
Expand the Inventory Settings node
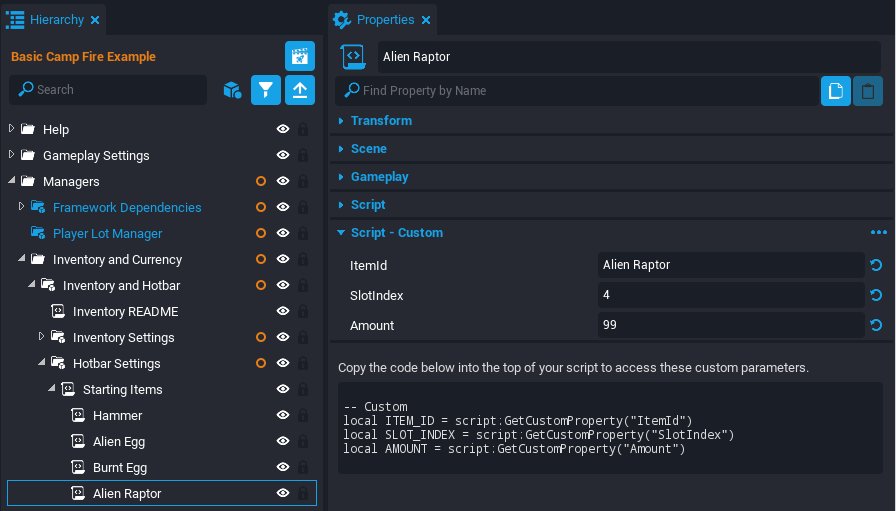42,337
